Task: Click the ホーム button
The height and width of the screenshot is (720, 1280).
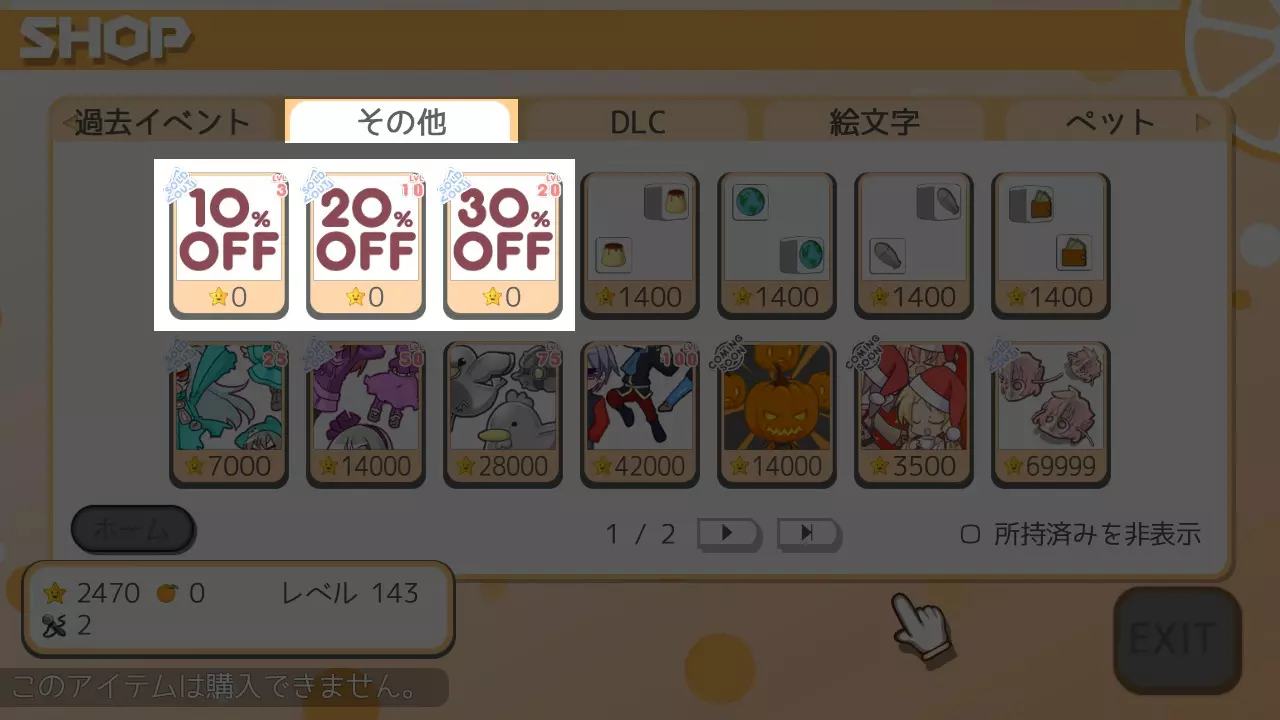Action: click(132, 530)
